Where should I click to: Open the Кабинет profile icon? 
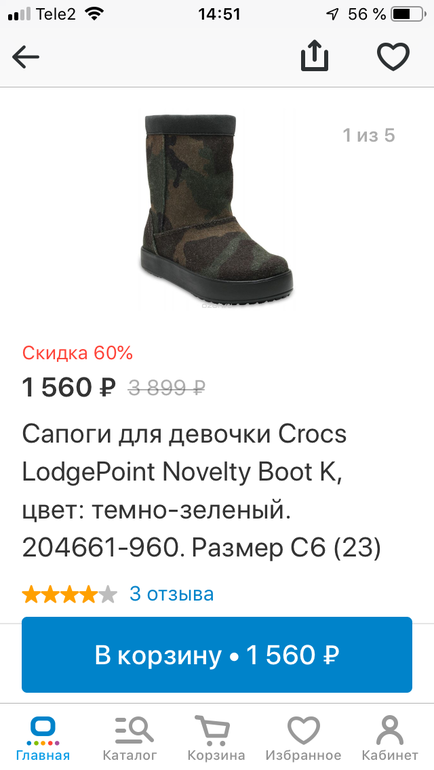coord(390,731)
